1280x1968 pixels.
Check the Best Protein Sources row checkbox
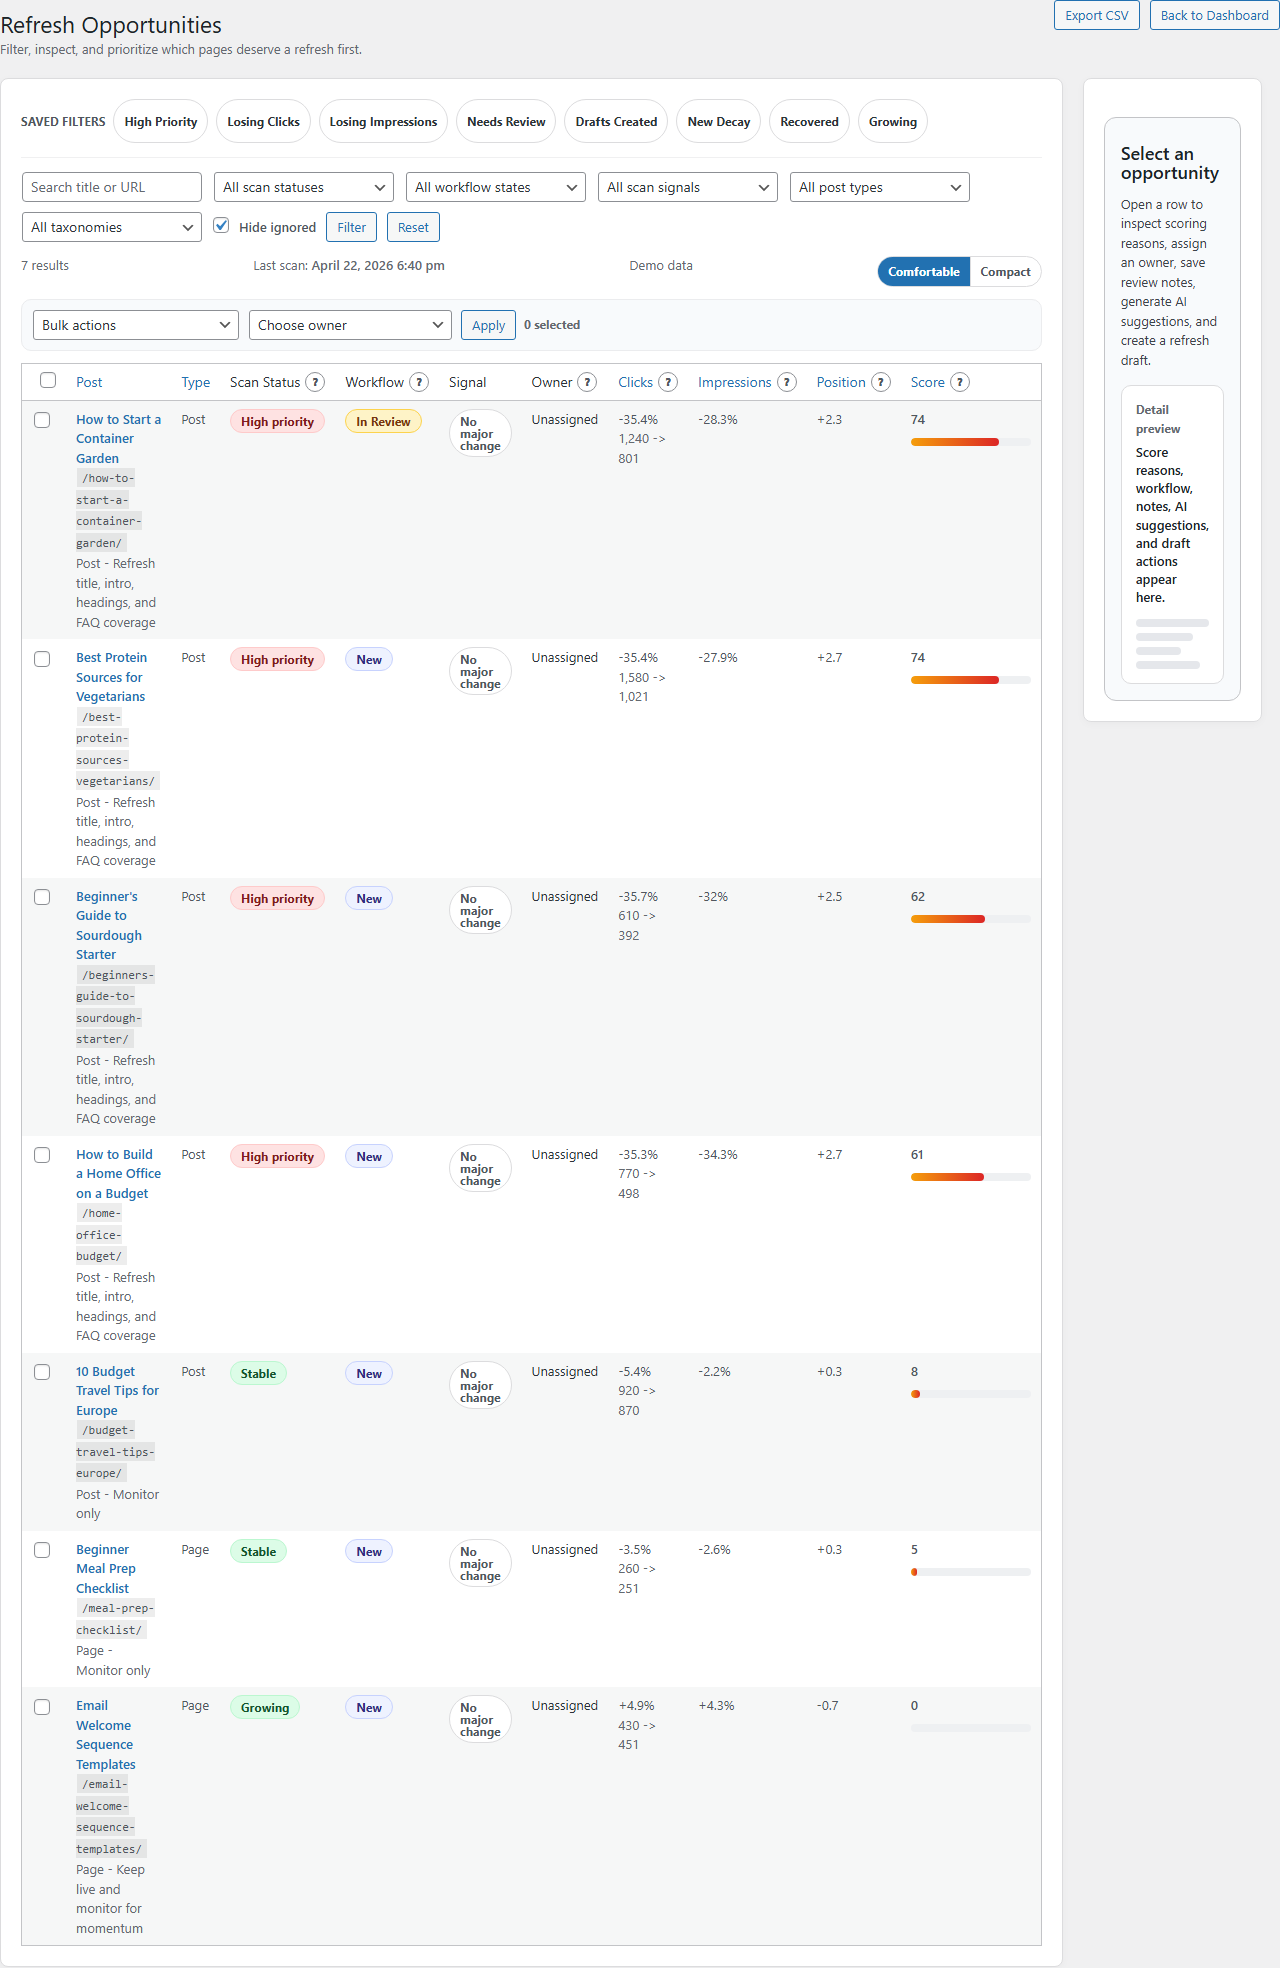coord(42,659)
